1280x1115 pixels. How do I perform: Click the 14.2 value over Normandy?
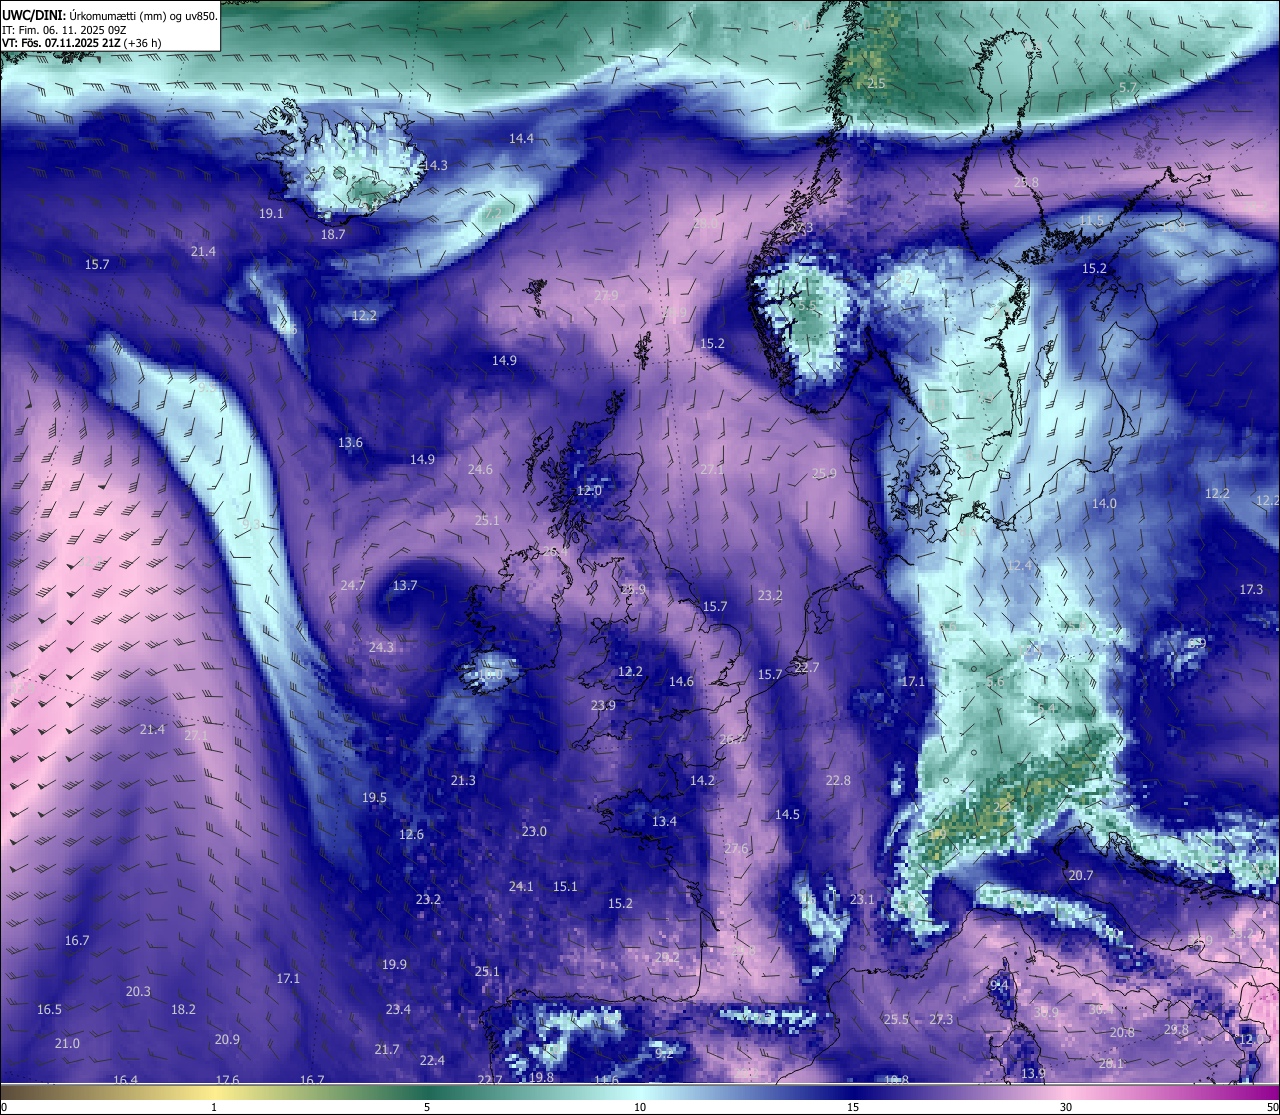(x=702, y=780)
